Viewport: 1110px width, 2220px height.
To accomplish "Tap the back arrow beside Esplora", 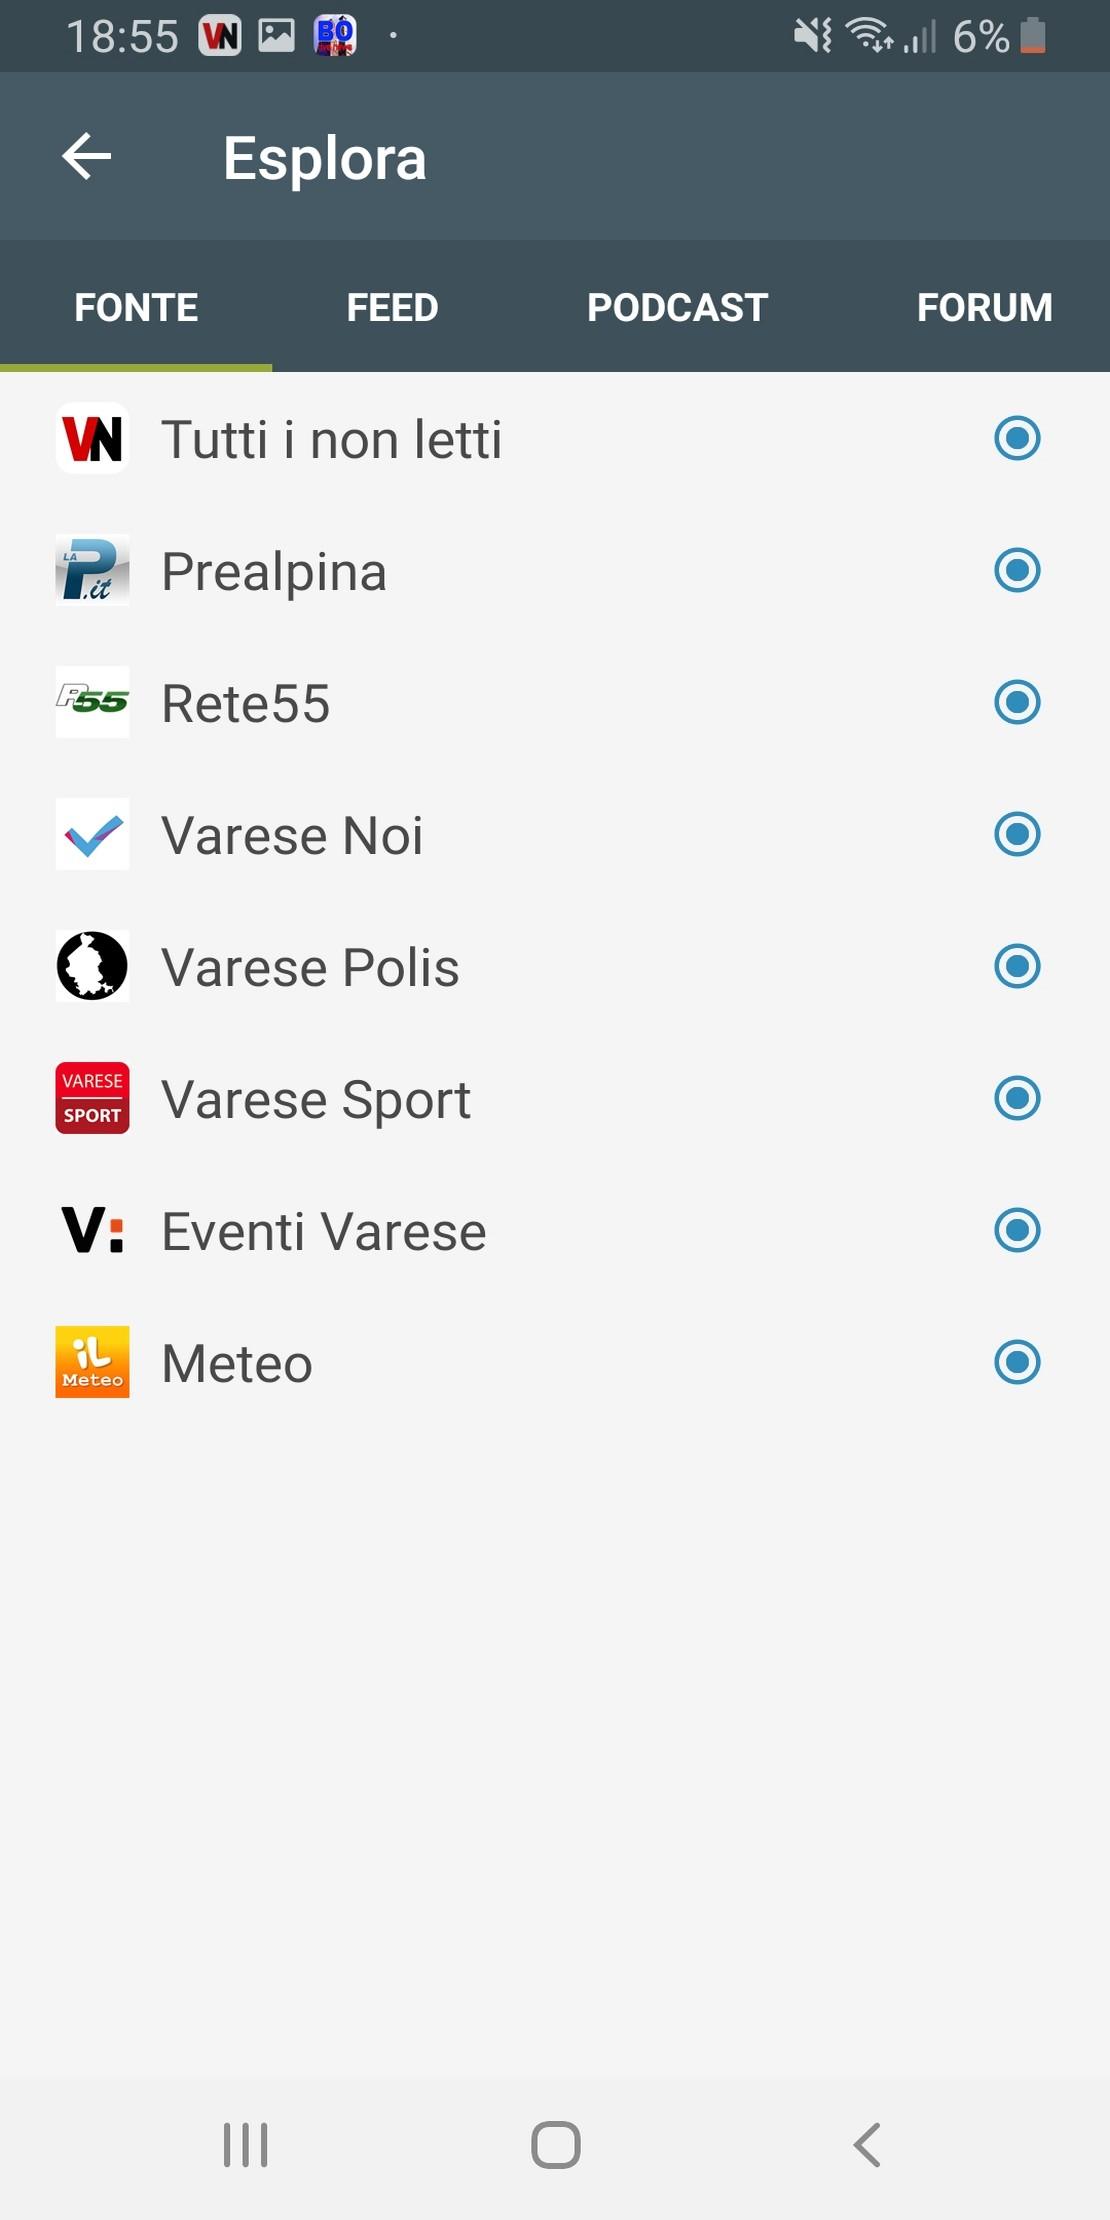I will click(87, 157).
